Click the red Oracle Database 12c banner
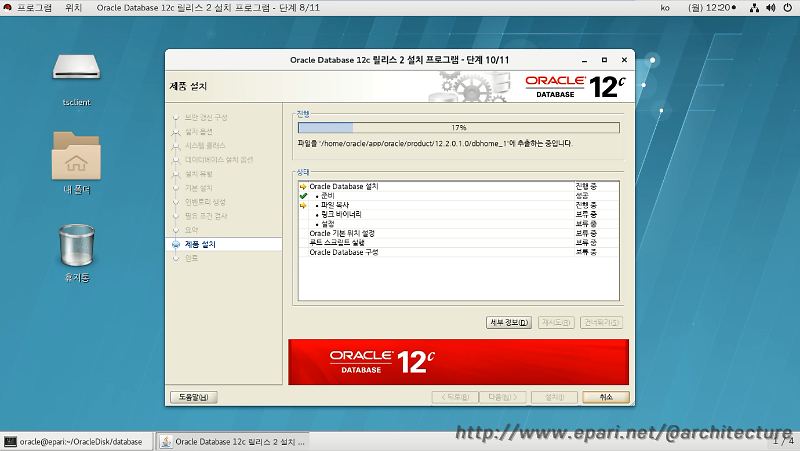This screenshot has height=451, width=800. (458, 362)
